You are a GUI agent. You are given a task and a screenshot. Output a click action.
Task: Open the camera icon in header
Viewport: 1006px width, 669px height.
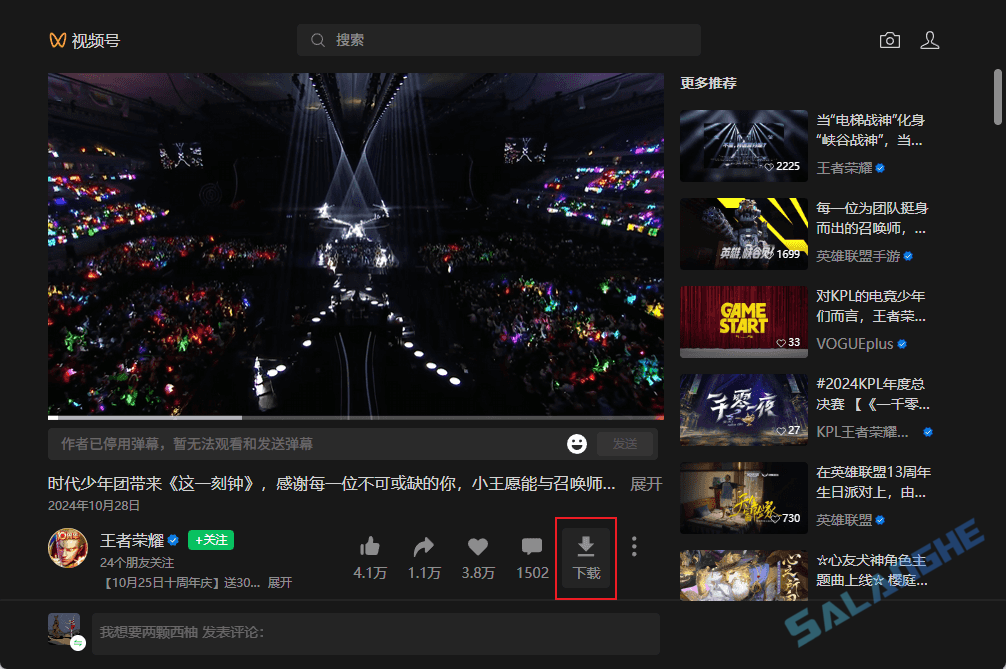(889, 40)
